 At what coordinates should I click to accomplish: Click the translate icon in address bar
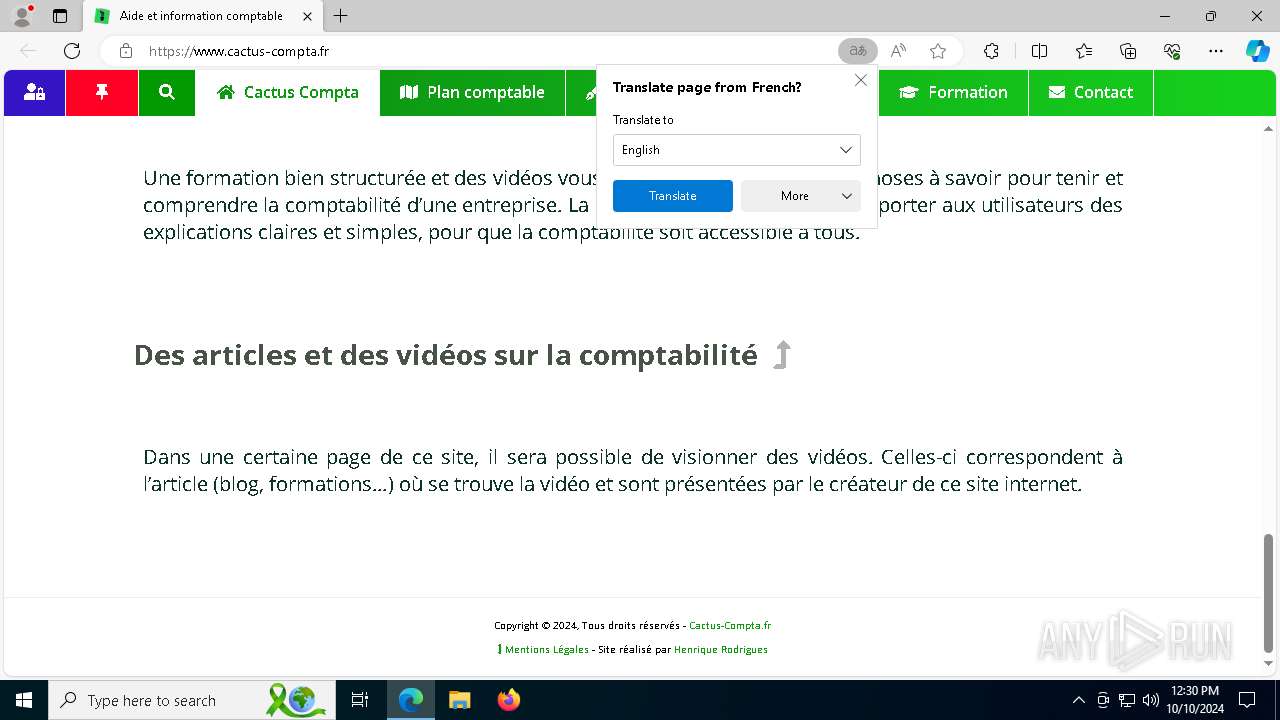click(857, 51)
